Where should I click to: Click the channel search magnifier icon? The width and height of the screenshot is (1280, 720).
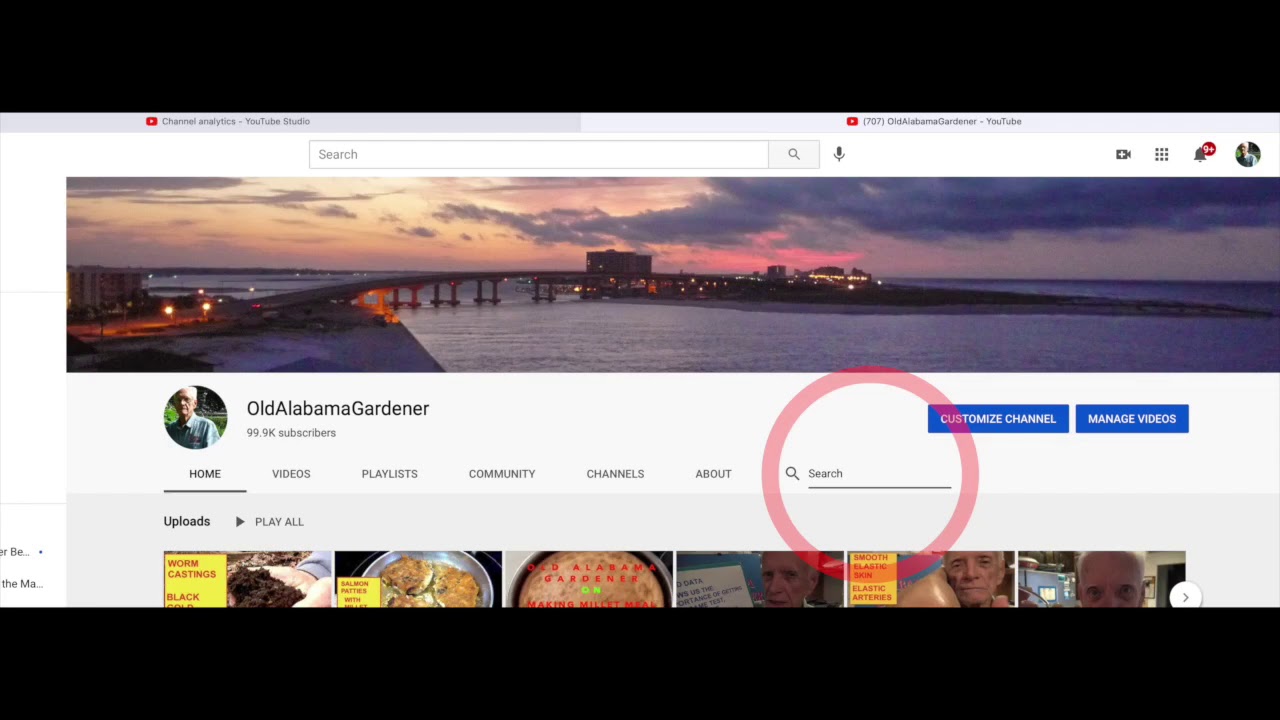(x=792, y=473)
